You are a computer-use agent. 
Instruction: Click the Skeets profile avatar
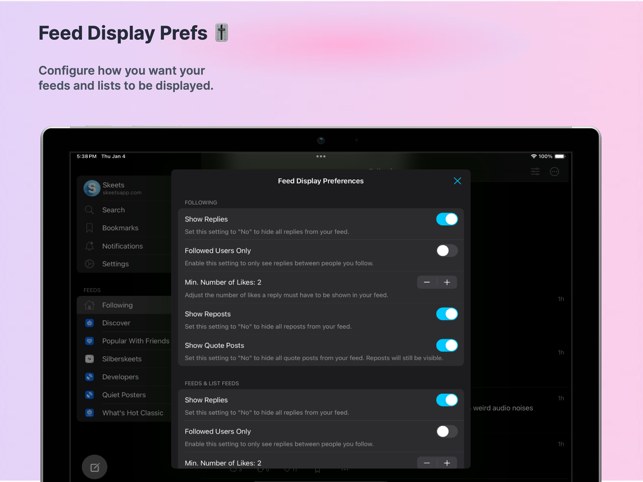92,188
